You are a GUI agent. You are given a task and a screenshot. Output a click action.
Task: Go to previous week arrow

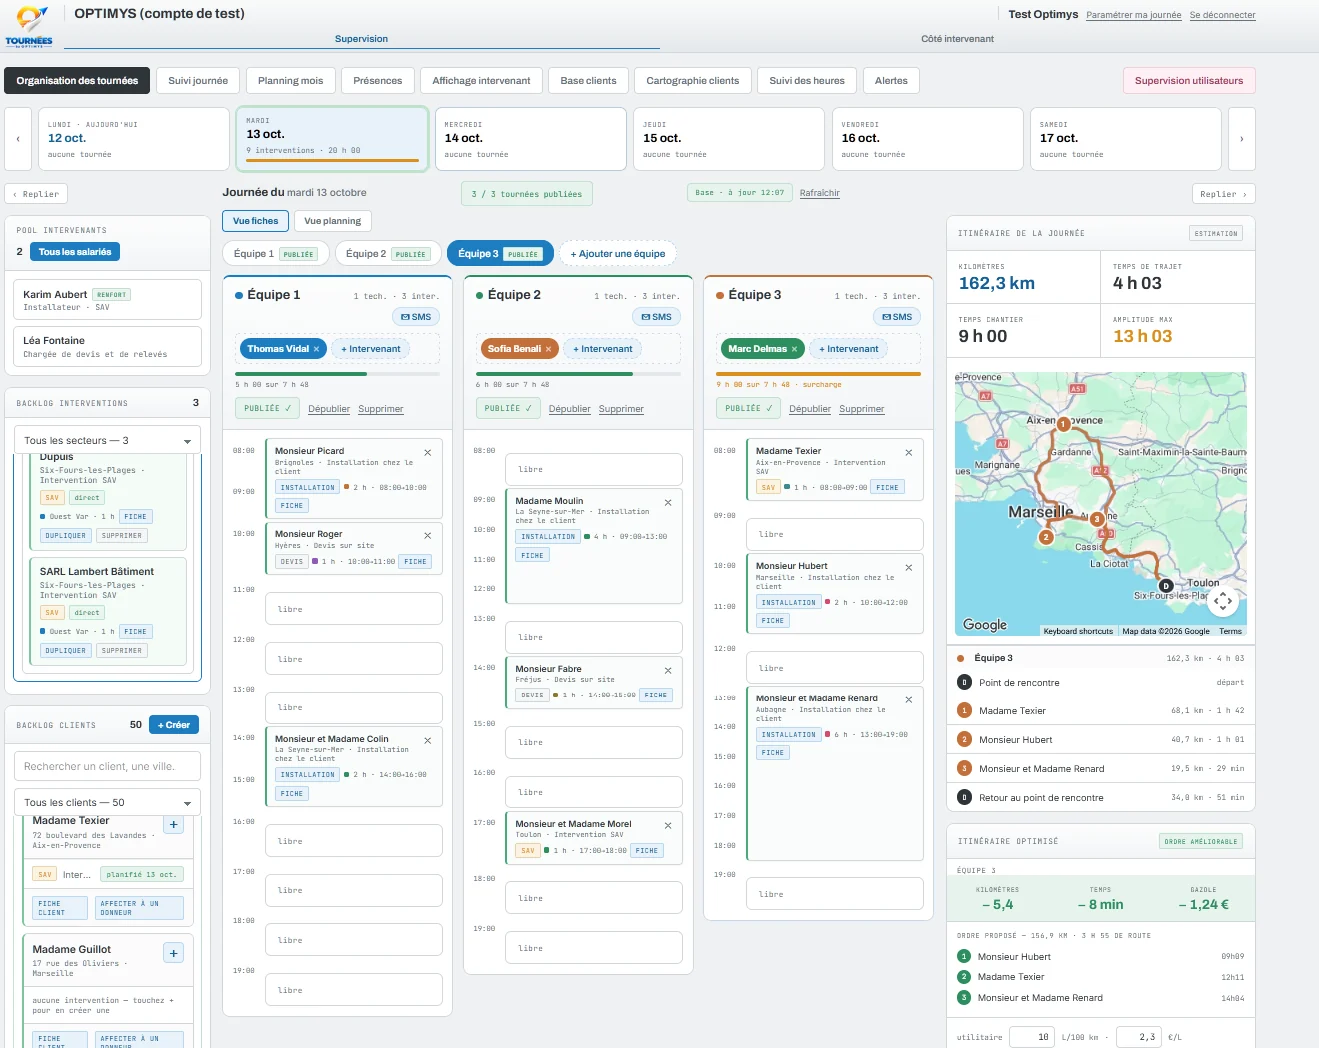(18, 139)
